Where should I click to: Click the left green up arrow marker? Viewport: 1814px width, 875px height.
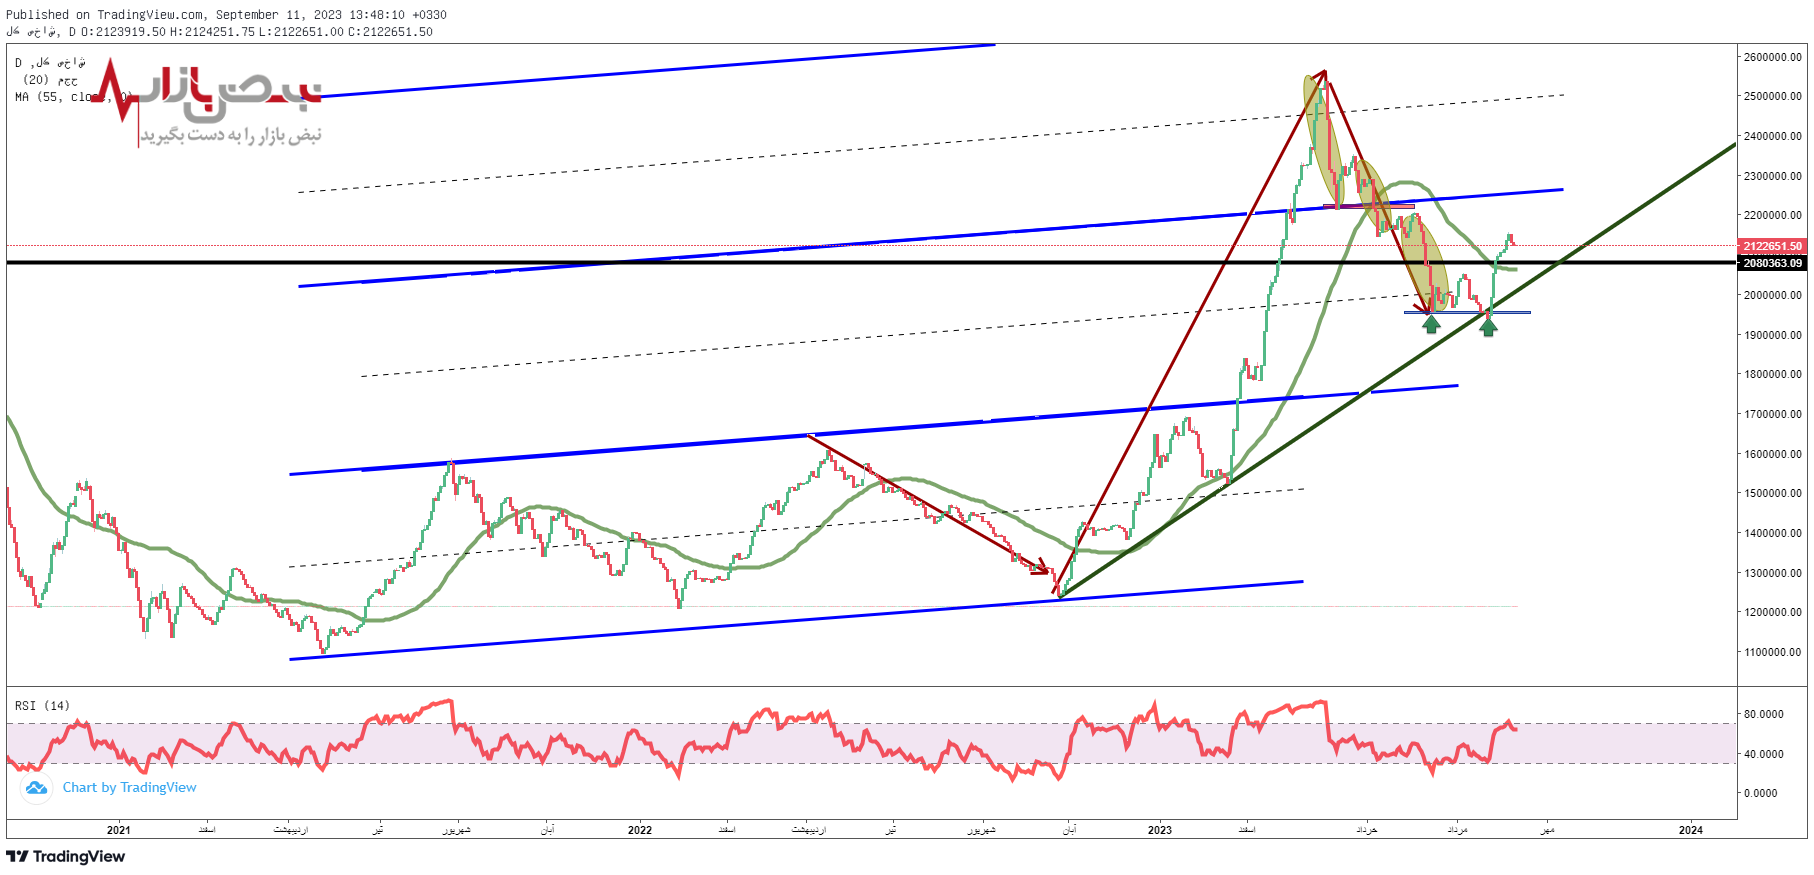tap(1431, 324)
